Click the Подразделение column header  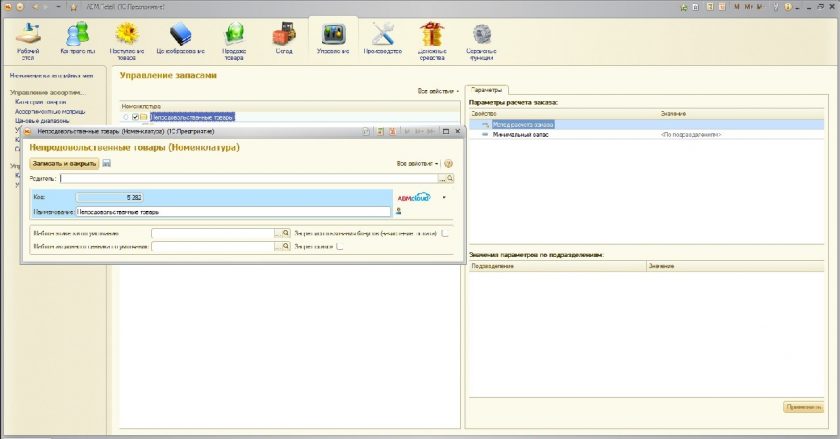558,266
